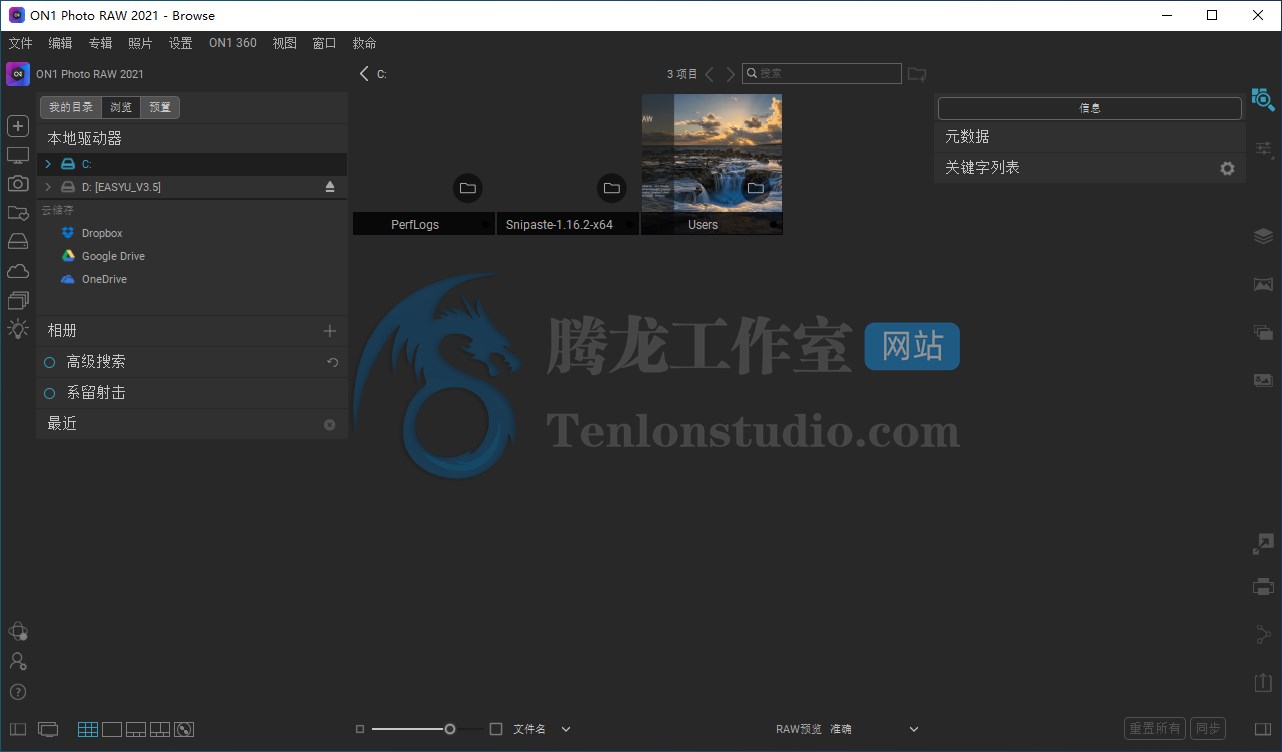
Task: Open the 文件 menu
Action: tap(20, 43)
